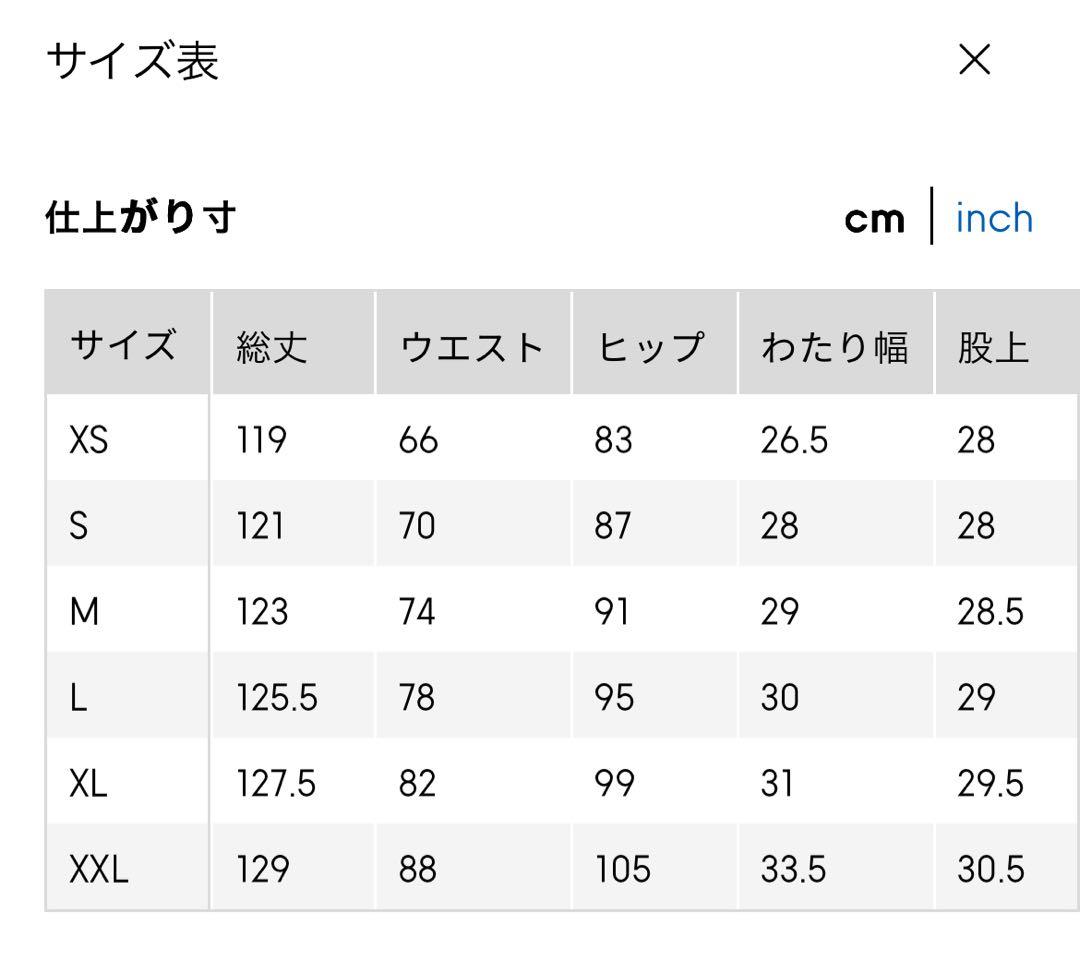The height and width of the screenshot is (962, 1080).
Task: Click the サイズ column header
Action: click(124, 346)
